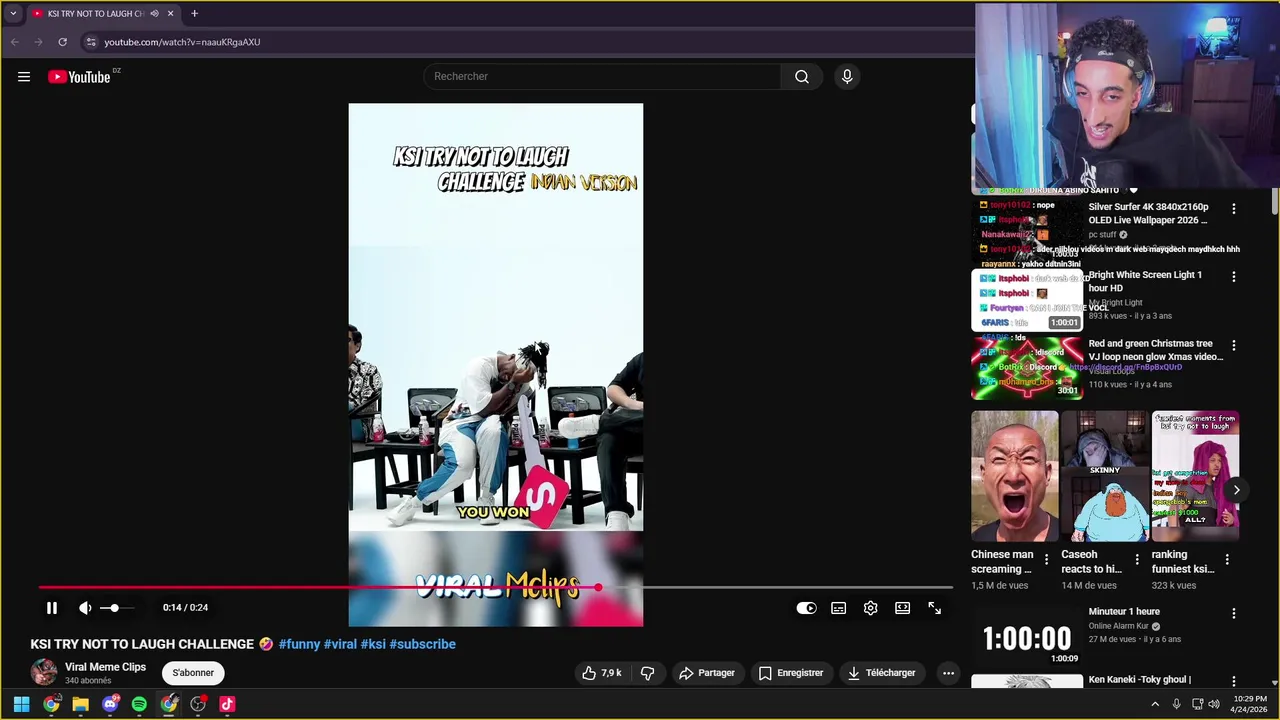Go back with the browser back arrow
Image resolution: width=1280 pixels, height=720 pixels.
pyautogui.click(x=14, y=42)
